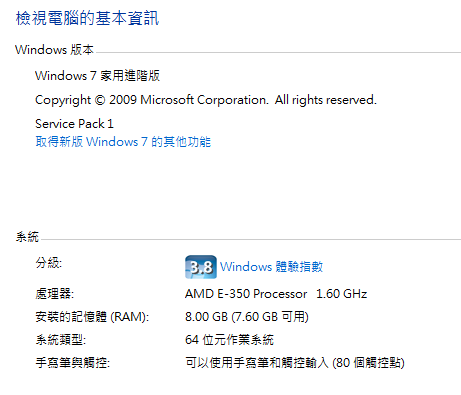The height and width of the screenshot is (395, 461).
Task: Select the 8.00 GB memory value
Action: 206,317
